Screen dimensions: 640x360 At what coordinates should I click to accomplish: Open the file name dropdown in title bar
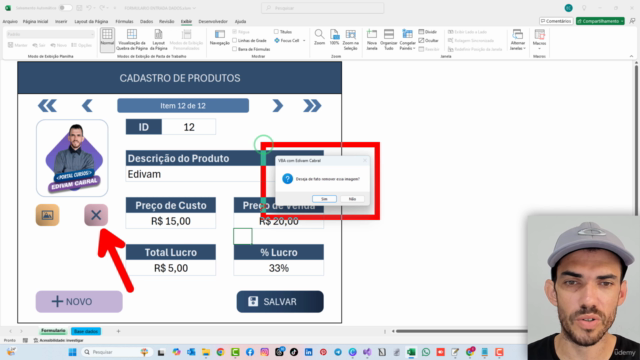(x=194, y=8)
